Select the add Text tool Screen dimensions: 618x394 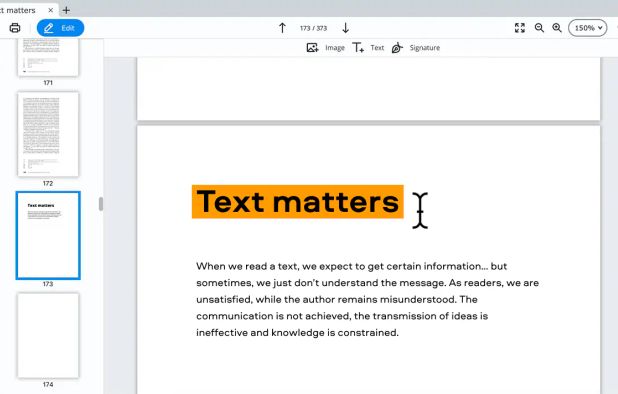click(x=368, y=48)
